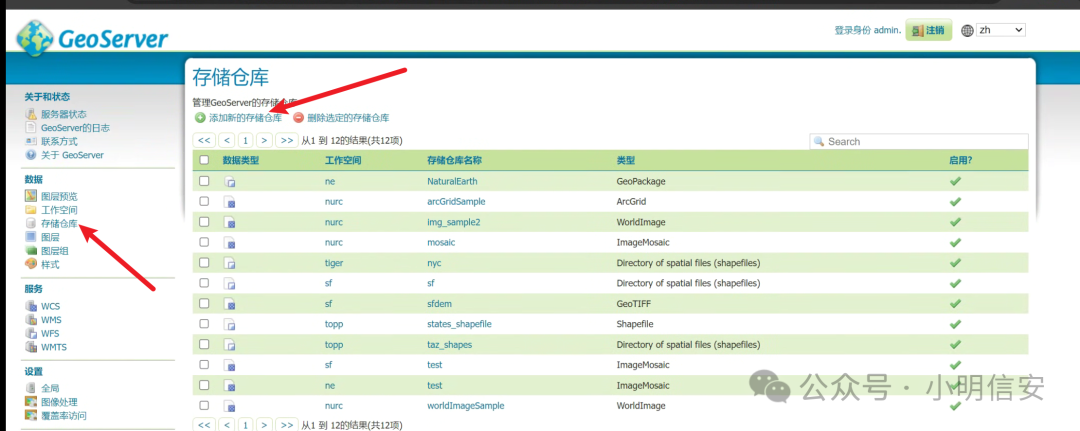Click the GeoServer logo
Image resolution: width=1080 pixels, height=431 pixels.
[92, 38]
